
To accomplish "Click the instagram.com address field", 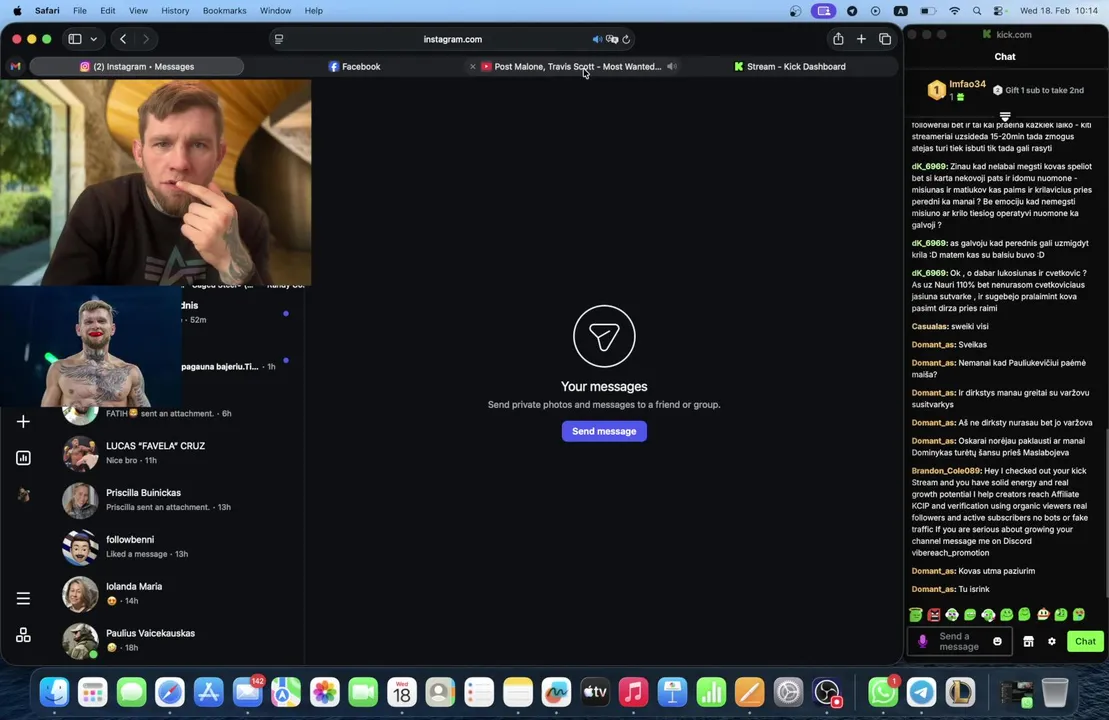I will coord(453,39).
